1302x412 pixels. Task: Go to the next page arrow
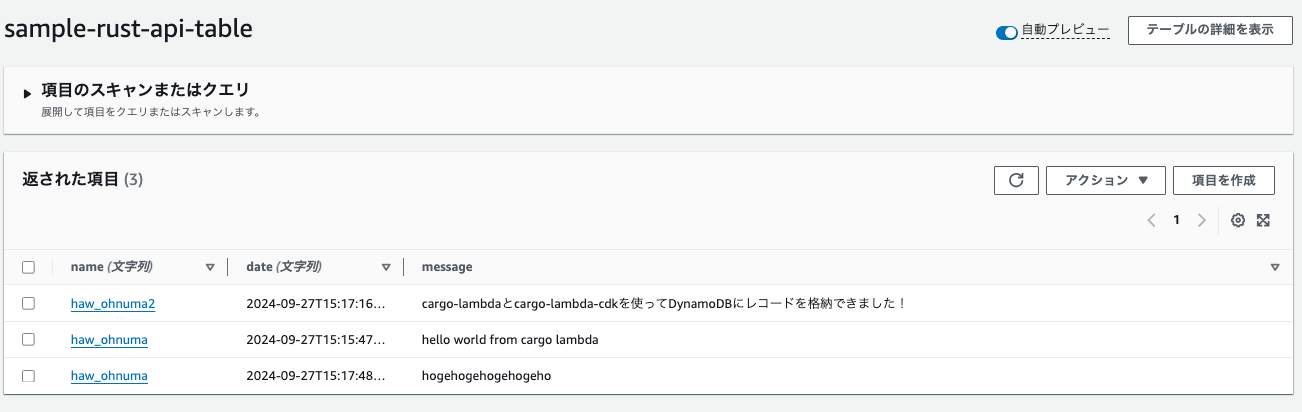[x=1202, y=220]
